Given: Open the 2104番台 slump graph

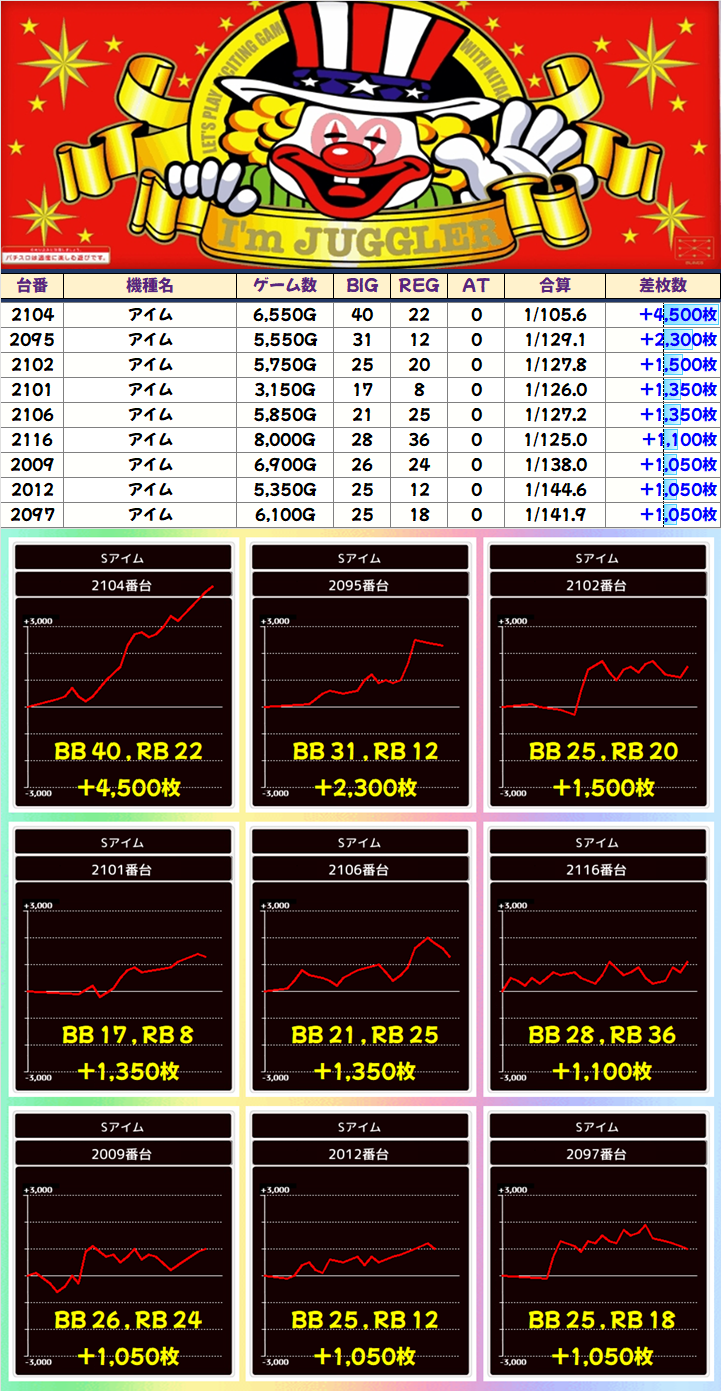Looking at the screenshot, I should 125,700.
